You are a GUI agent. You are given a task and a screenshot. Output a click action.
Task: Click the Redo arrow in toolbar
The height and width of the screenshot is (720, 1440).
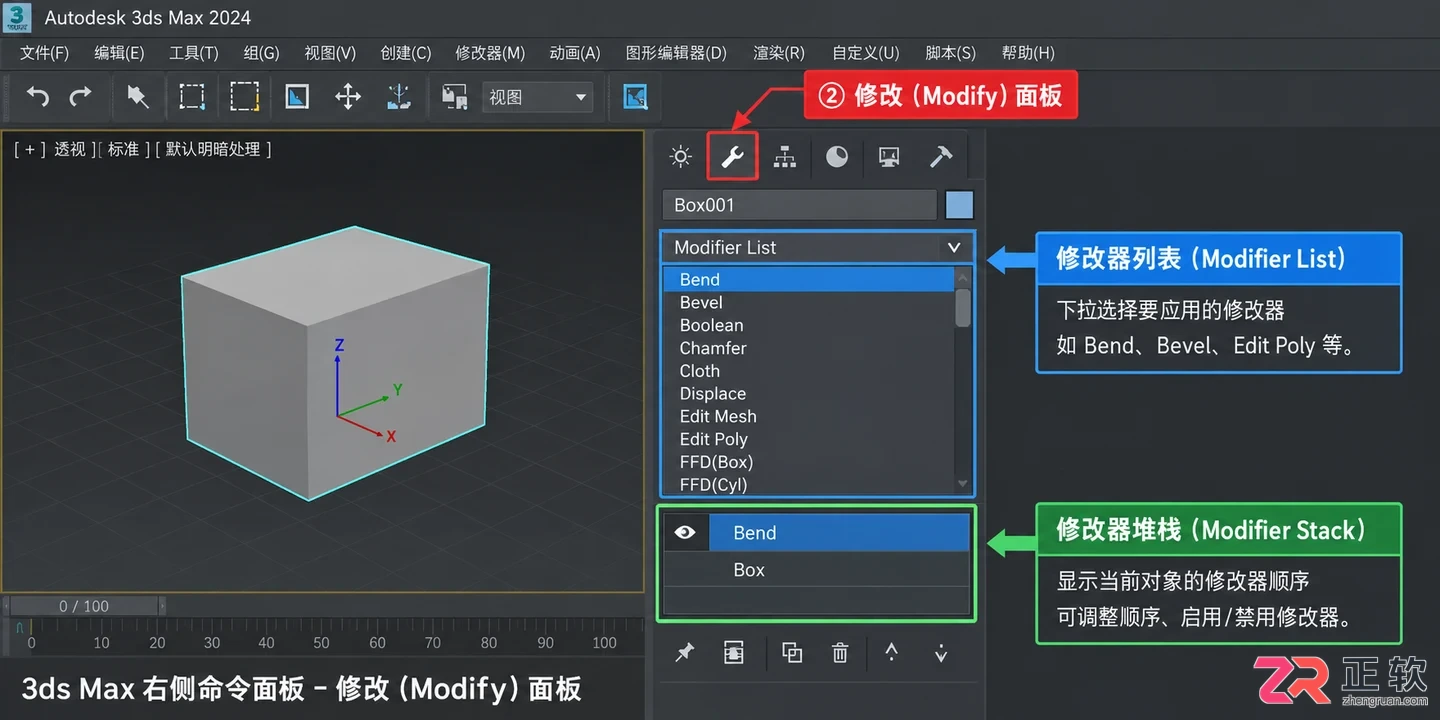coord(81,96)
